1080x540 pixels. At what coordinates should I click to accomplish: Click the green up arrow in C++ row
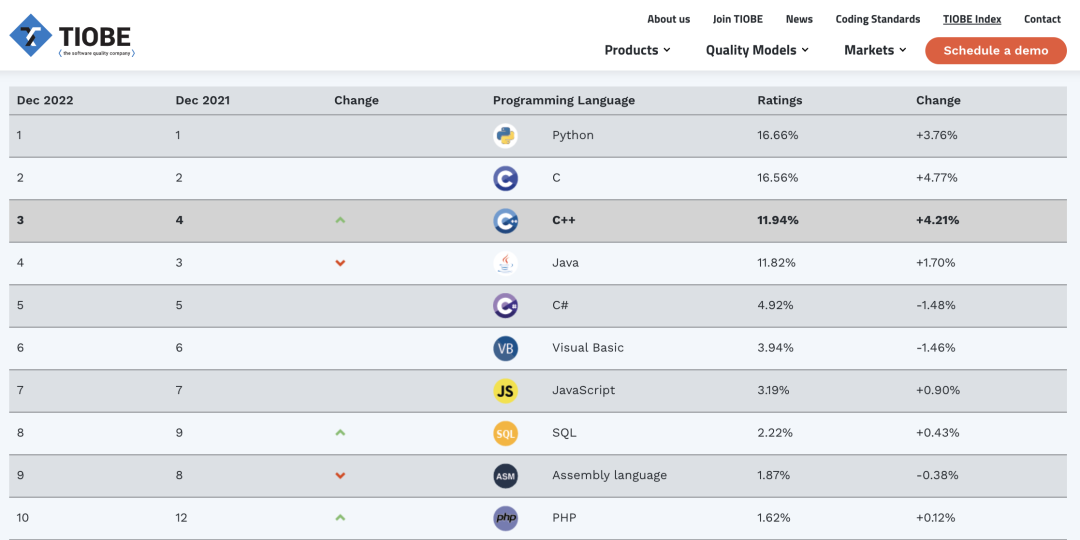340,220
